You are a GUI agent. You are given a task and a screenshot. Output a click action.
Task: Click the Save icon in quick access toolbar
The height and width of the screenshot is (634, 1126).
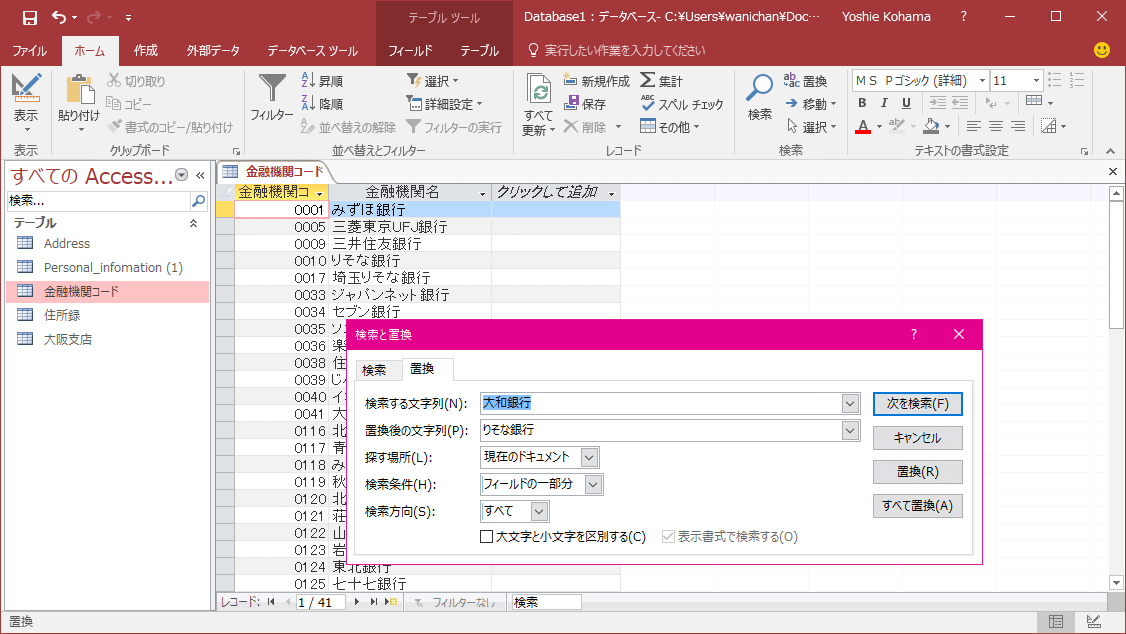click(29, 17)
